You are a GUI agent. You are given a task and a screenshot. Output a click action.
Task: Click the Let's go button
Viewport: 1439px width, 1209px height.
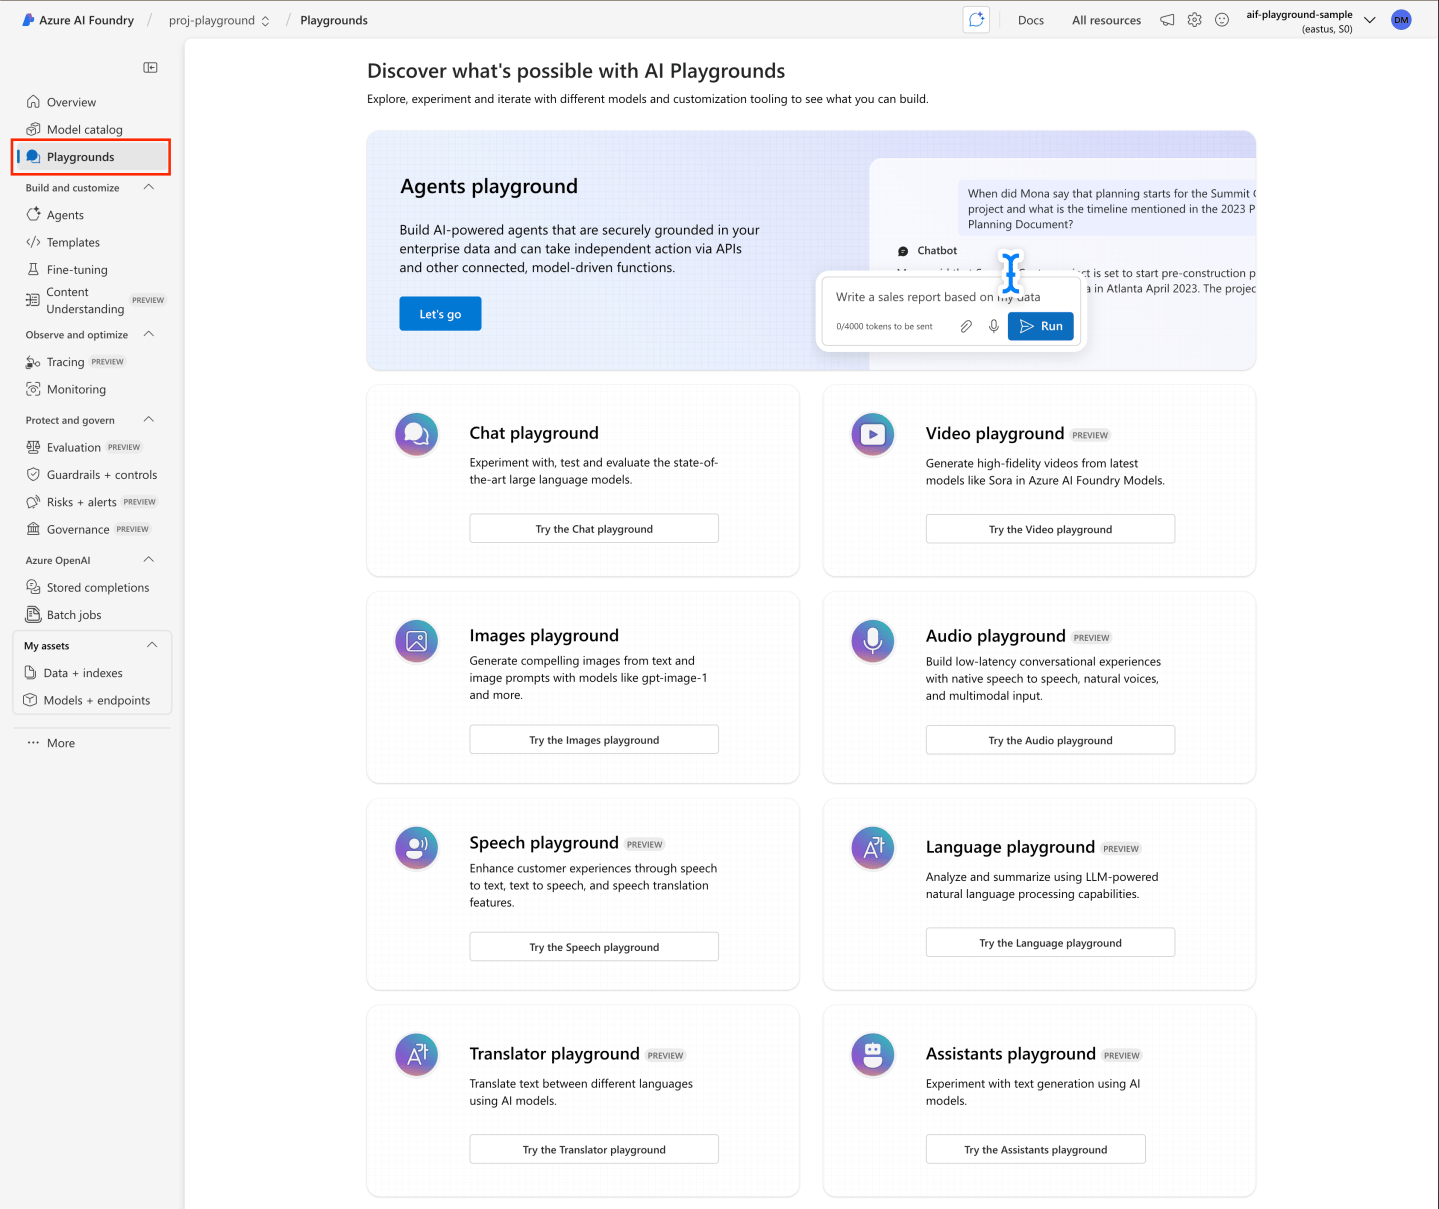click(440, 314)
